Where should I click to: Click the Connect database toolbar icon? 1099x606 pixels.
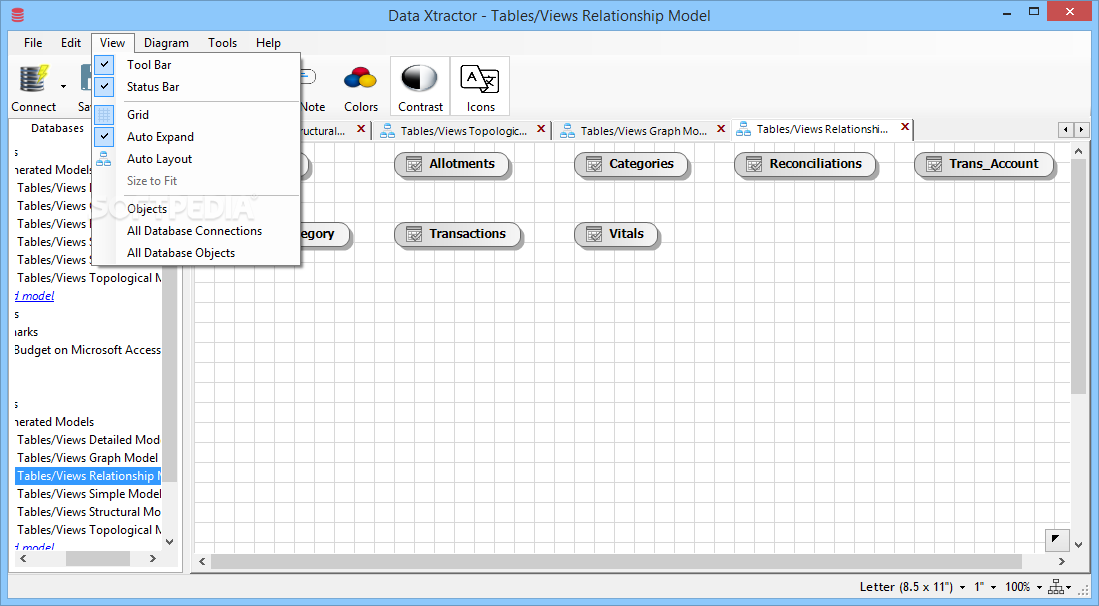(34, 78)
